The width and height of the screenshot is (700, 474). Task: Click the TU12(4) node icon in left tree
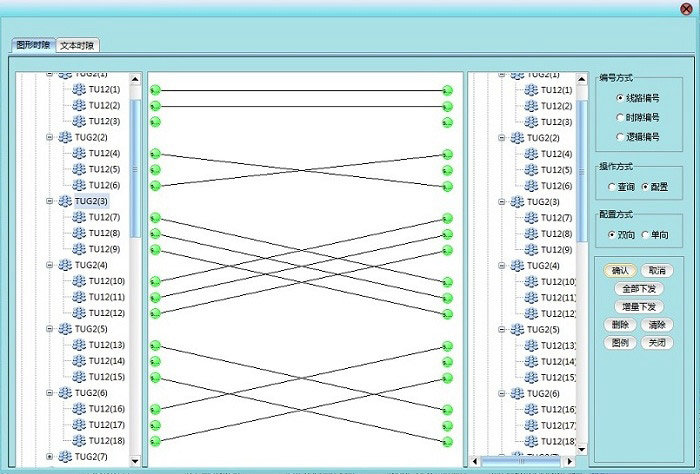pyautogui.click(x=79, y=153)
